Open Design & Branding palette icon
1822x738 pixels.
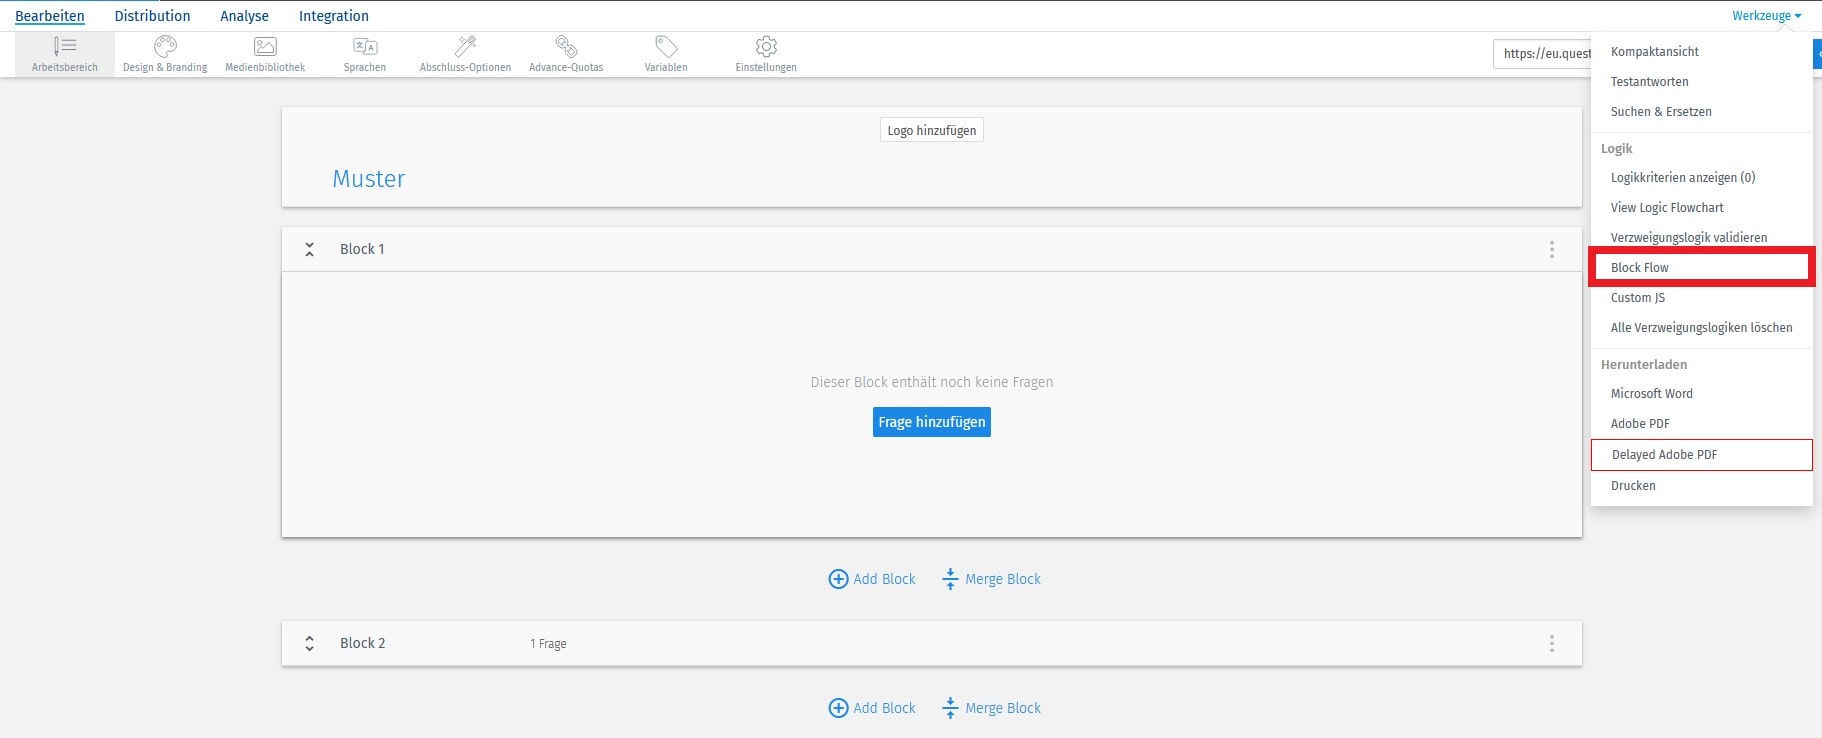[165, 46]
